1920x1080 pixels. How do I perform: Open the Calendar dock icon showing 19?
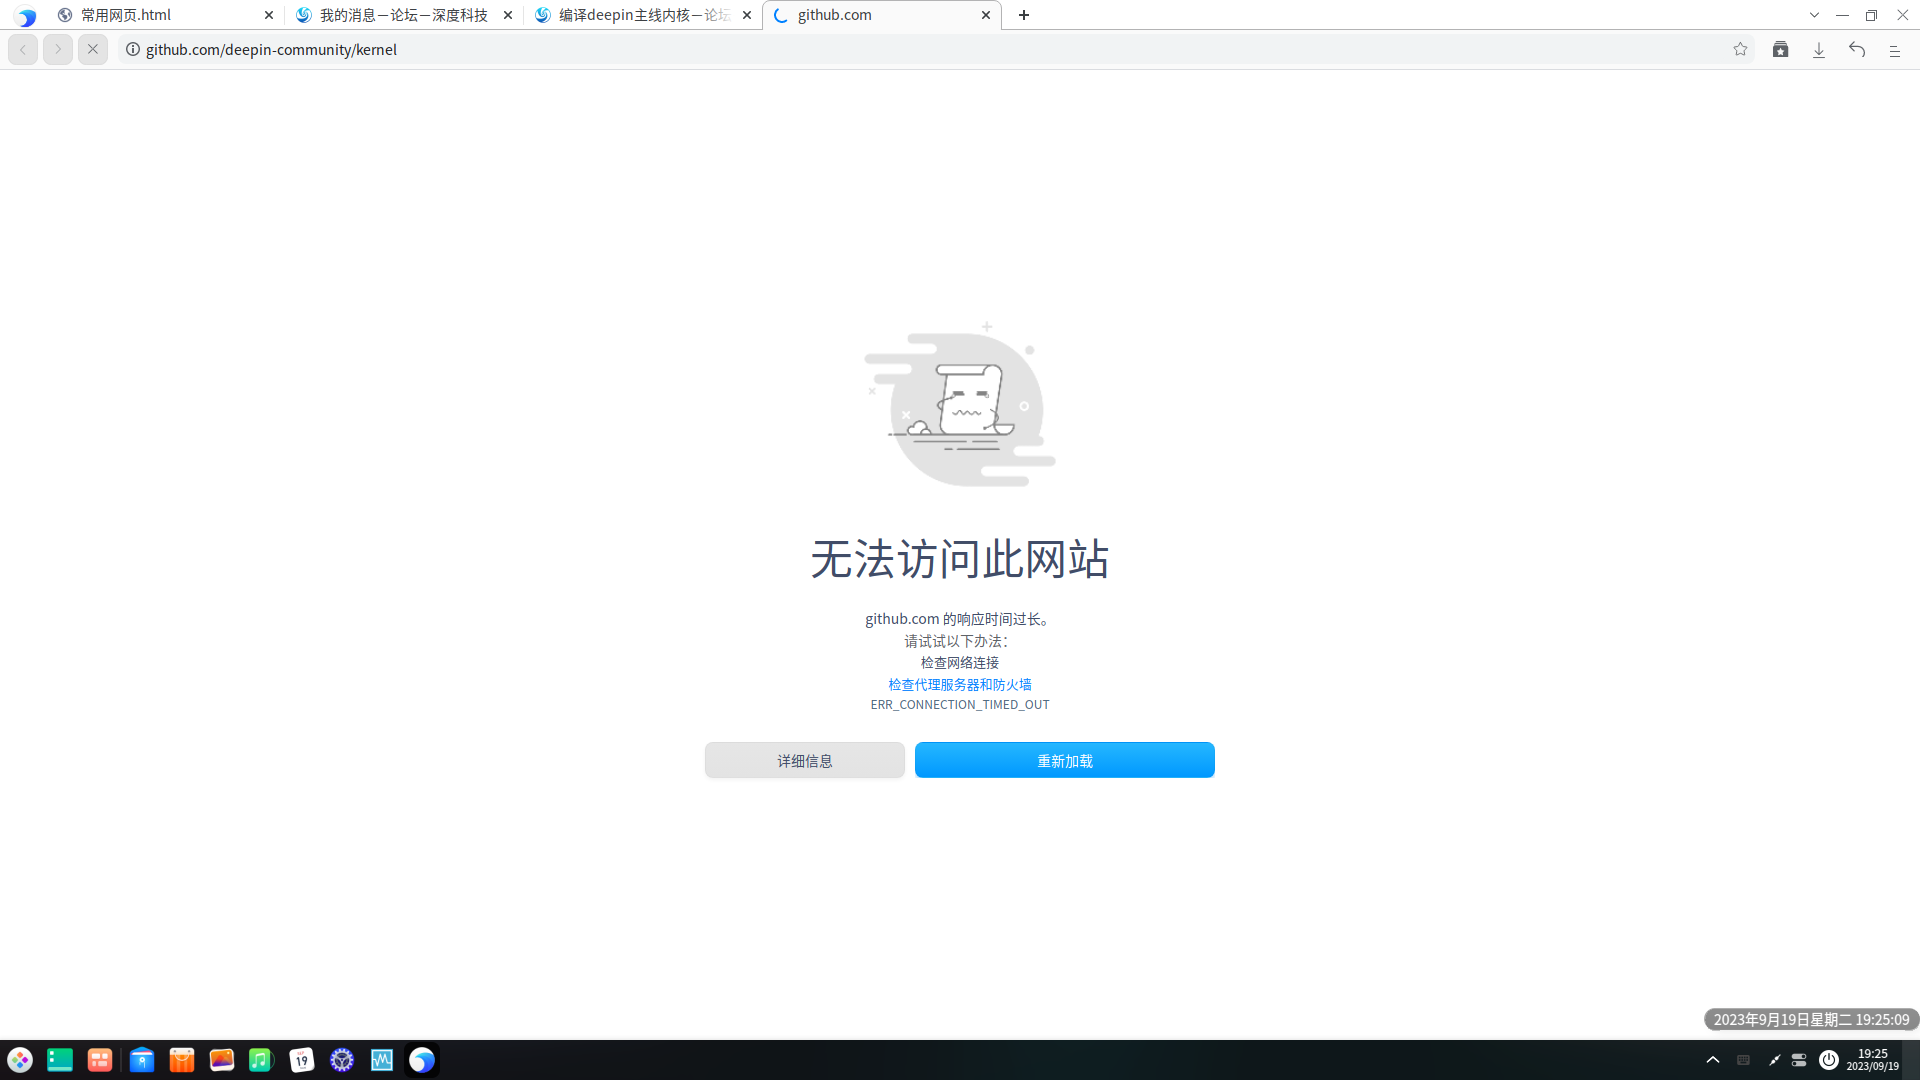302,1060
